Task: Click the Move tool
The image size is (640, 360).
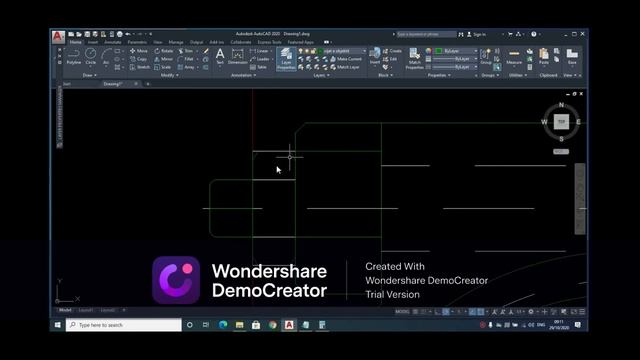Action: [139, 51]
